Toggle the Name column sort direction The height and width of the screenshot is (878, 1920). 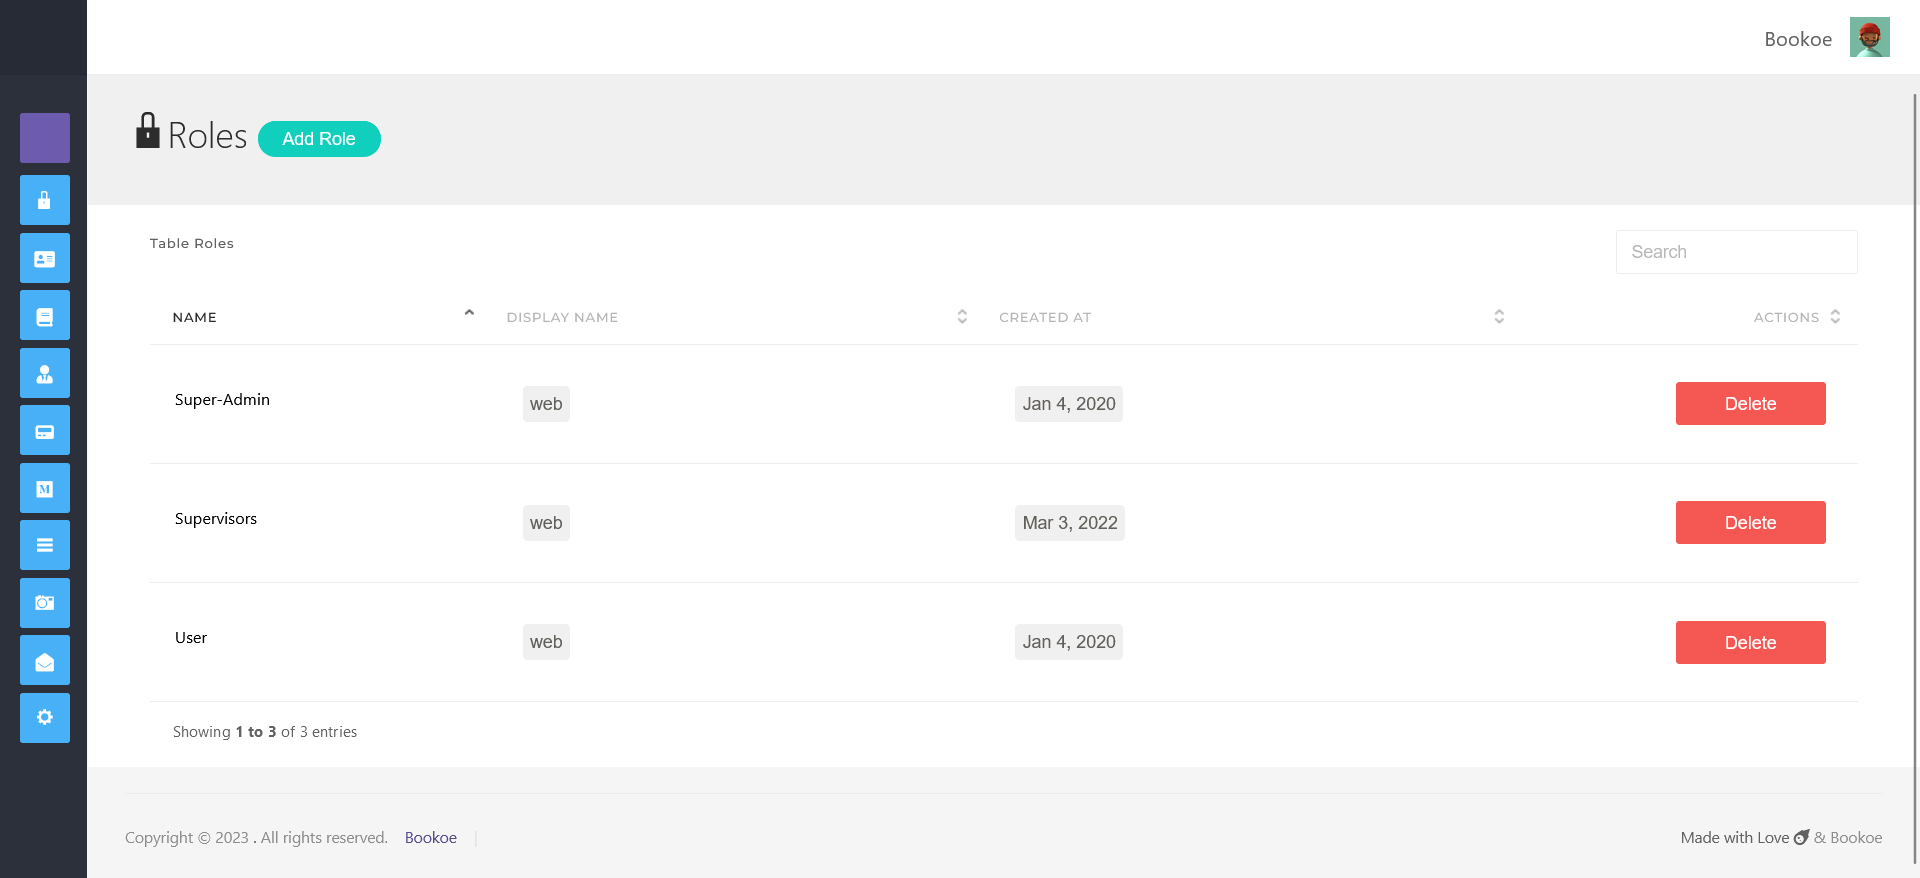468,312
